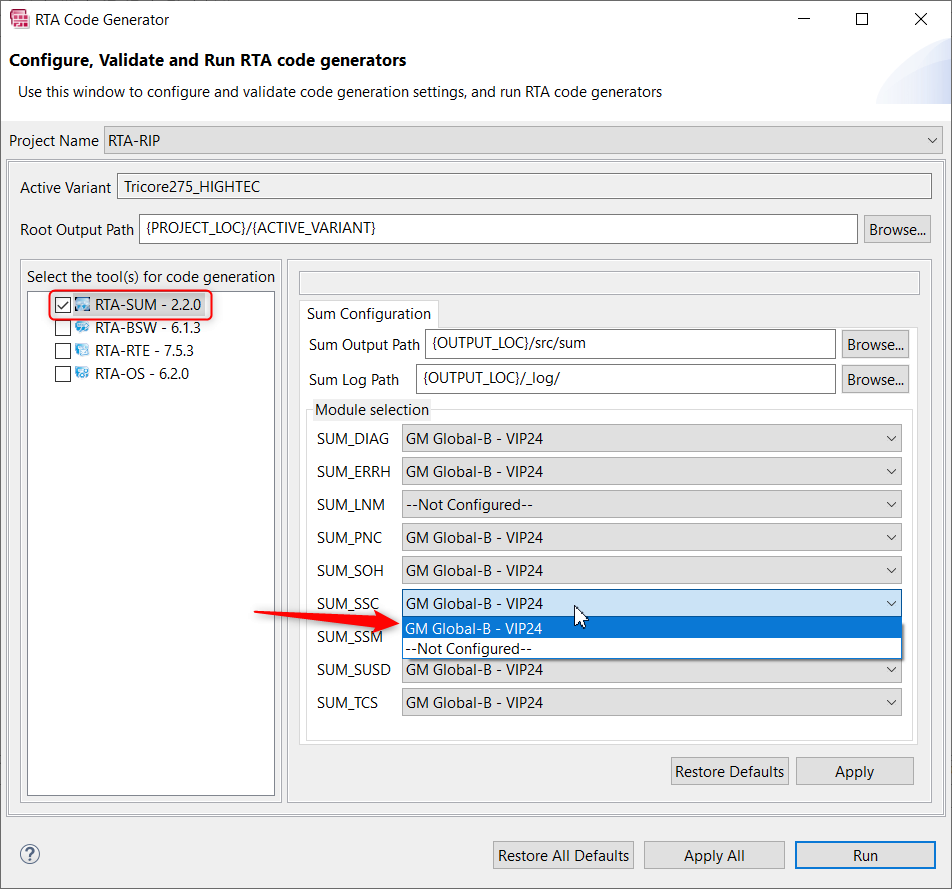Viewport: 952px width, 889px height.
Task: Enable the RTA-OS - 6.2.0 checkbox
Action: 63,374
